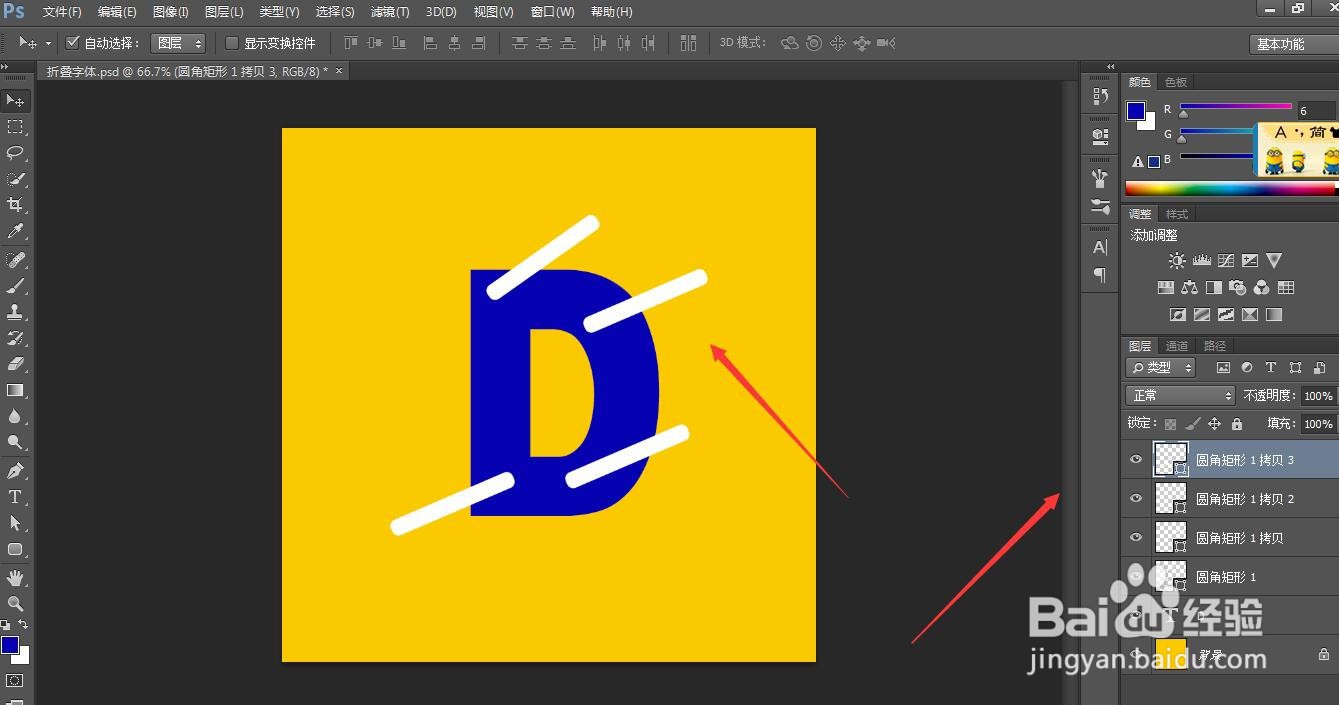Open the History panel icon
This screenshot has width=1339, height=705.
1100,96
